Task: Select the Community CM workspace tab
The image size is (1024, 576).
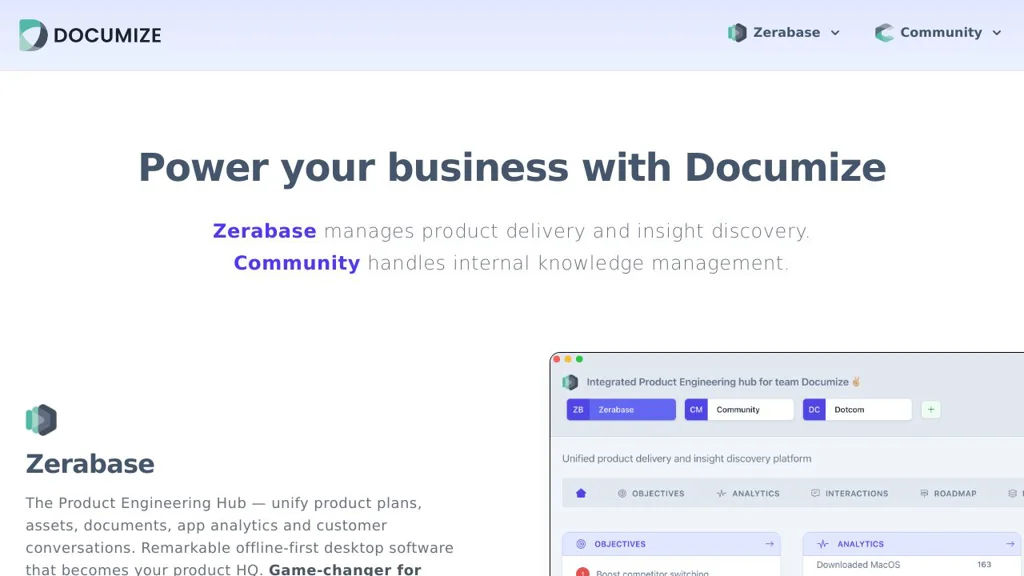Action: (x=739, y=409)
